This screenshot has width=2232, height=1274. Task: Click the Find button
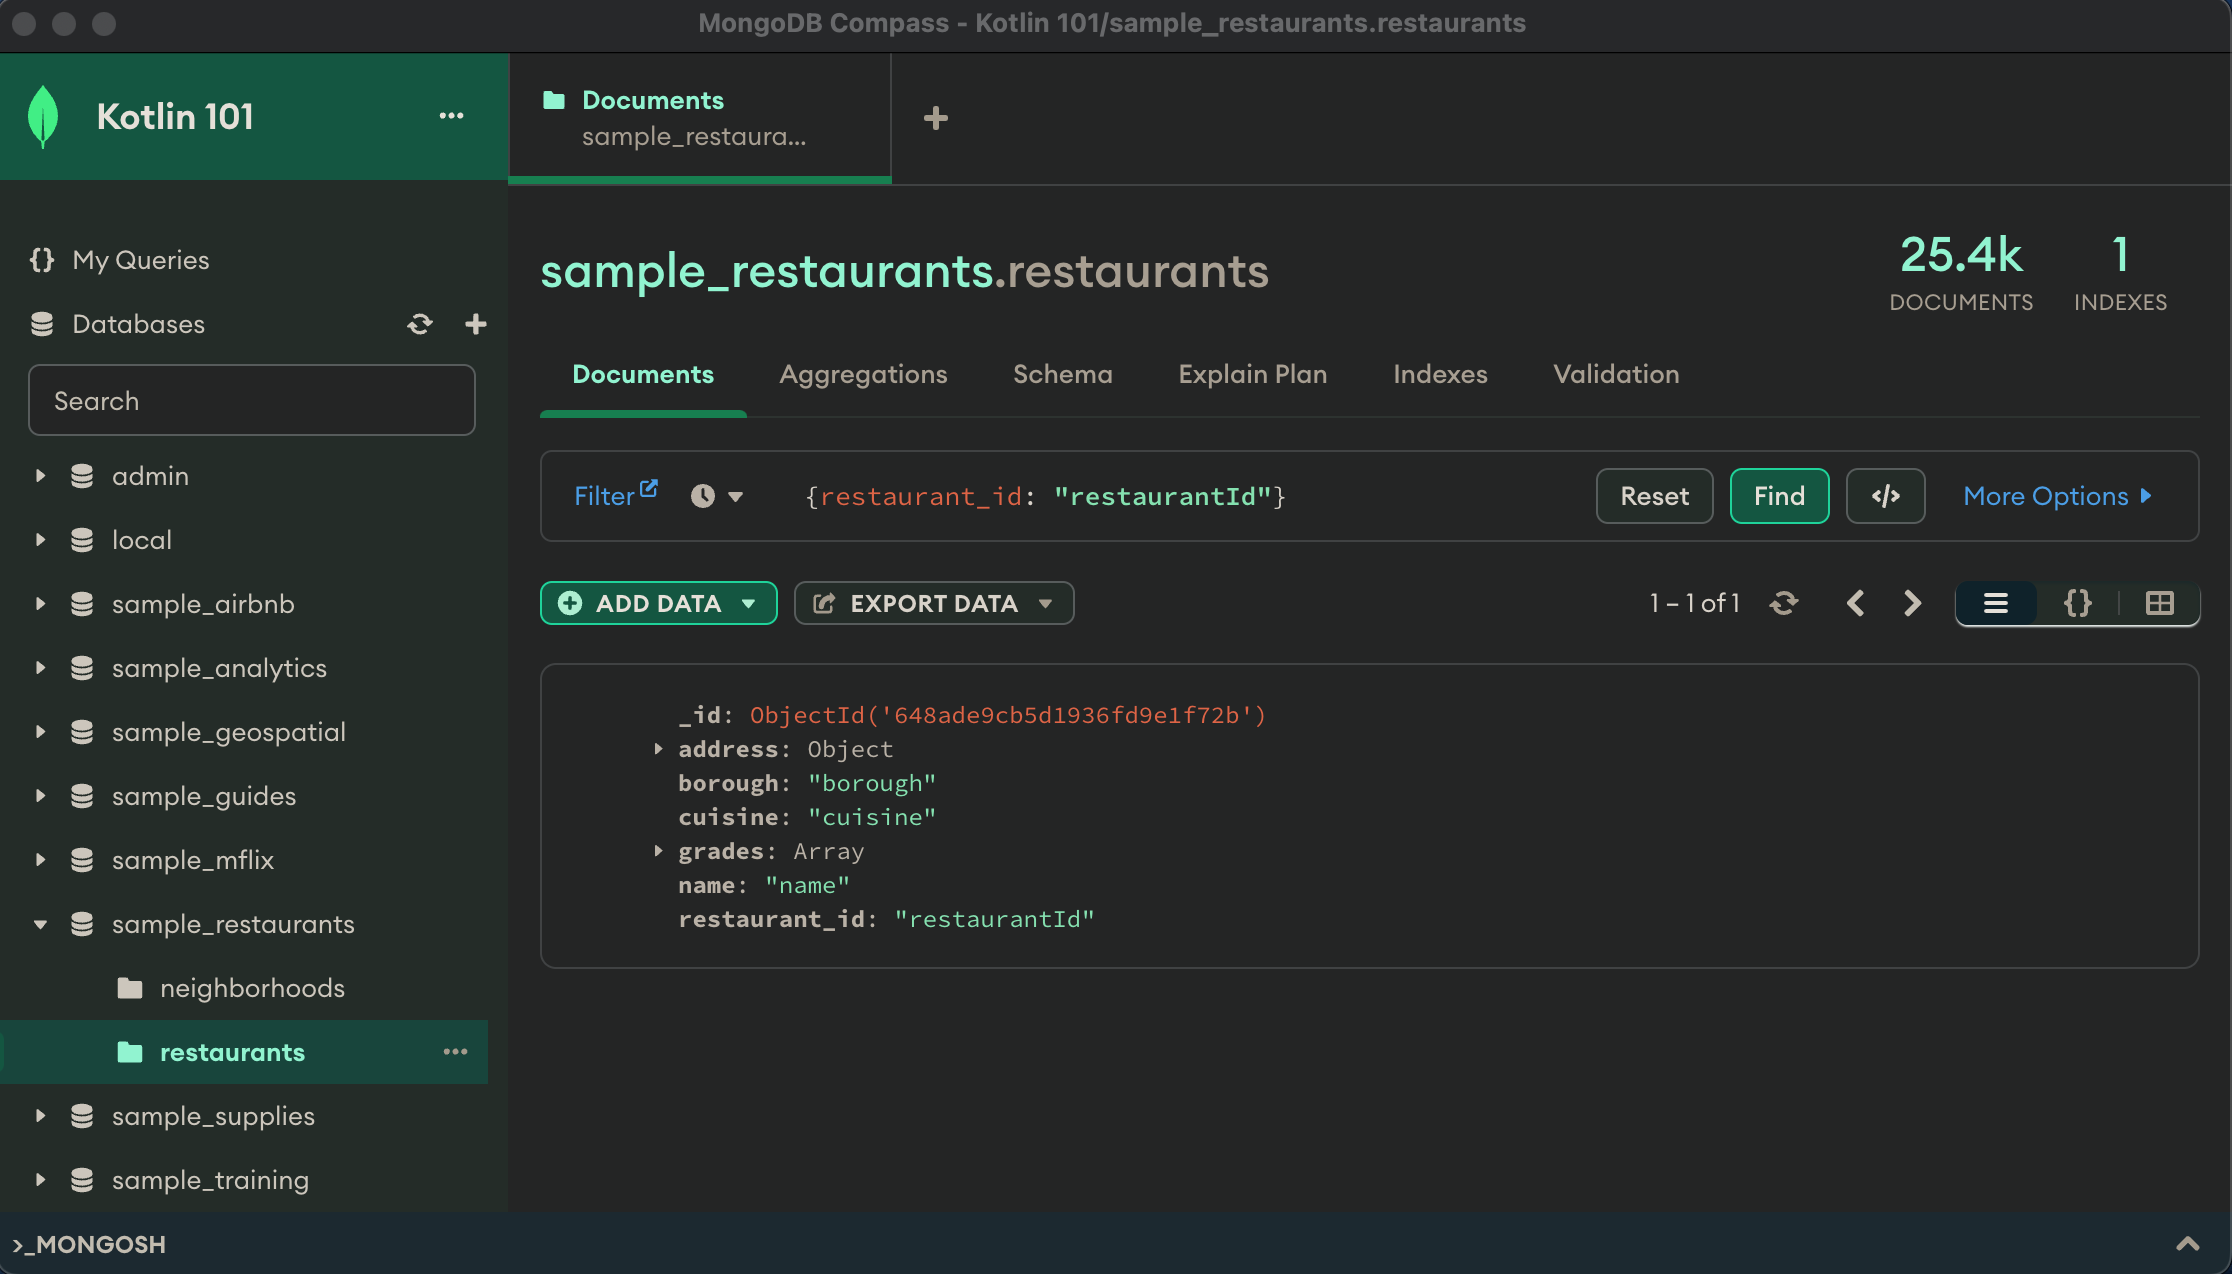click(1779, 496)
